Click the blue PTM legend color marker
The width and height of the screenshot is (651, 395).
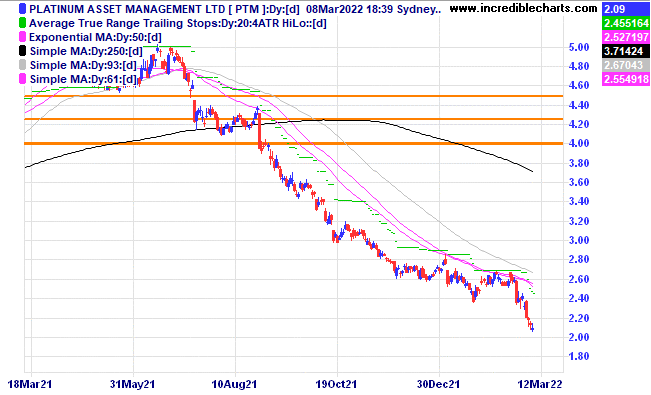22,9
